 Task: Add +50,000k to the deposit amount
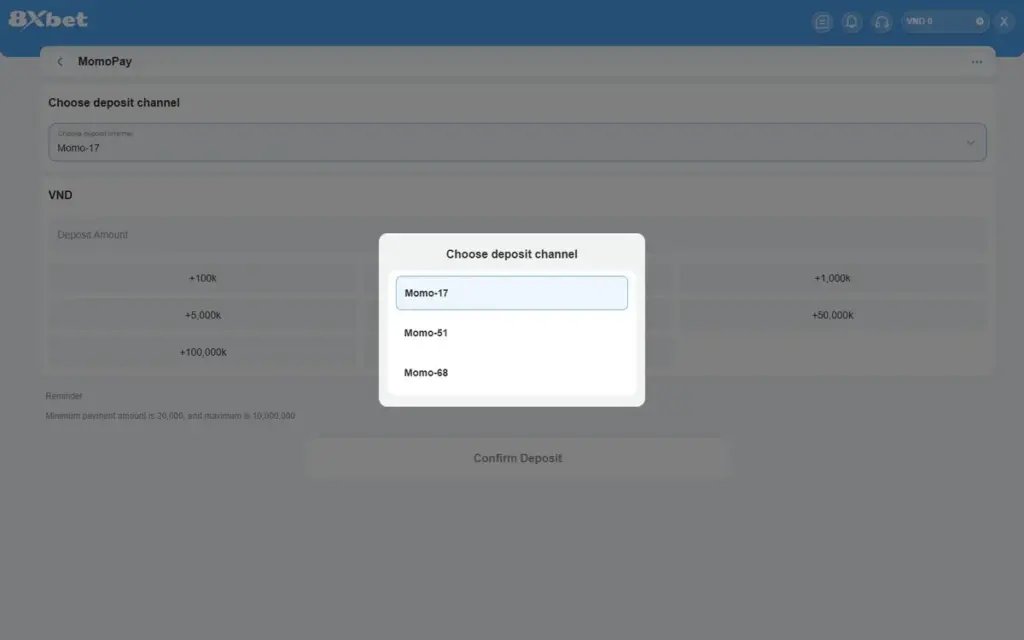click(x=833, y=315)
